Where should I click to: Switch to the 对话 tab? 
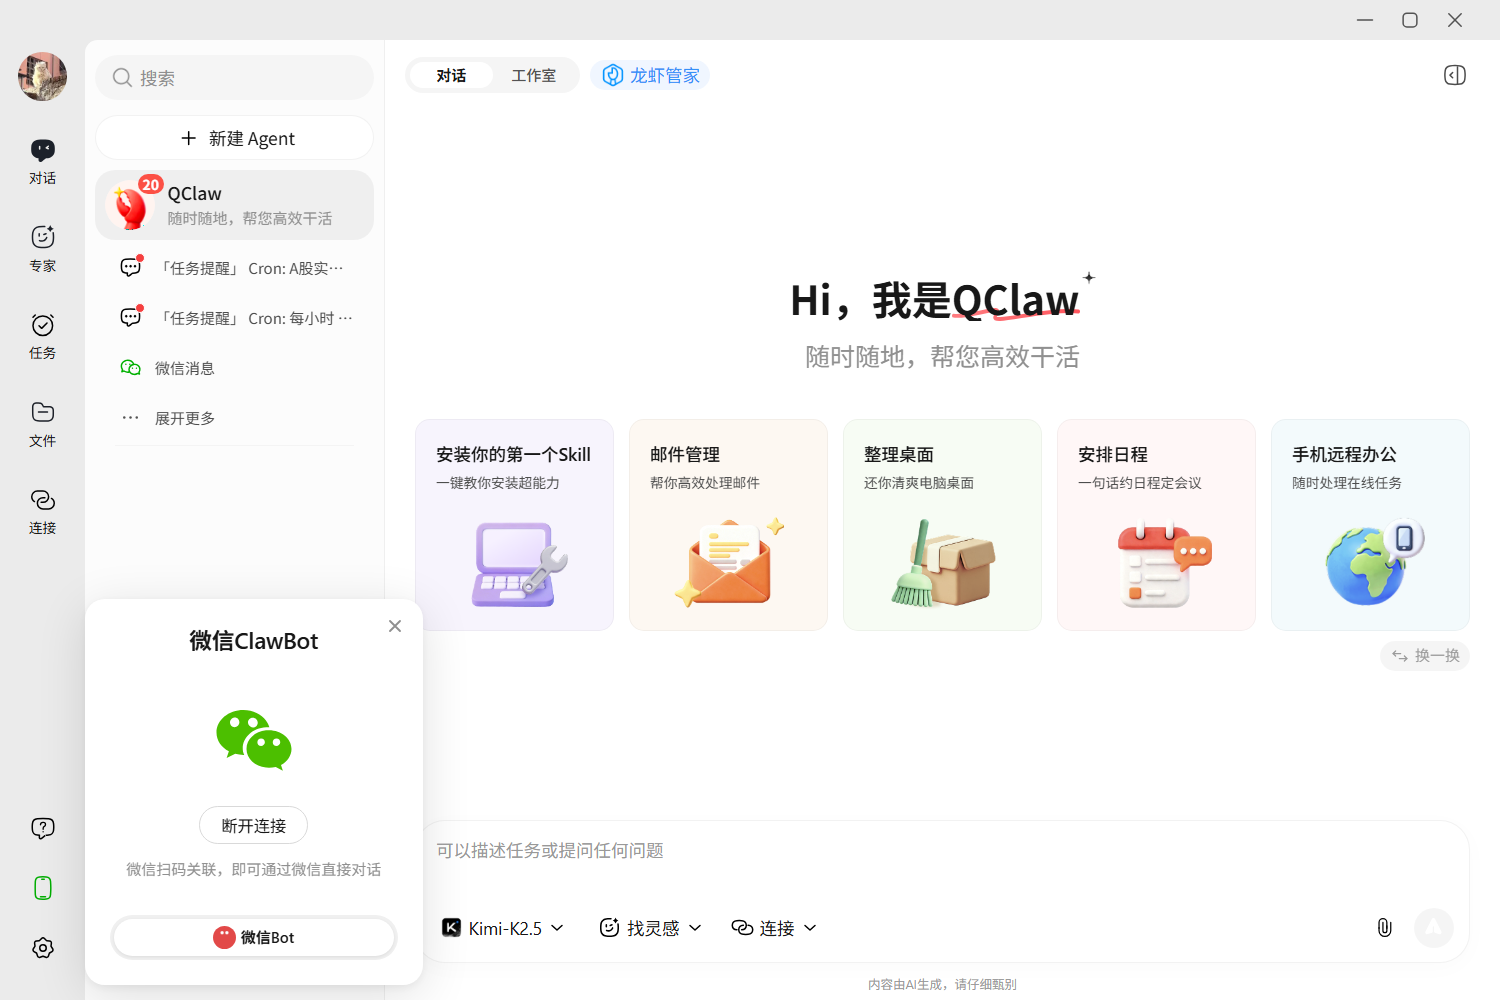[x=451, y=75]
